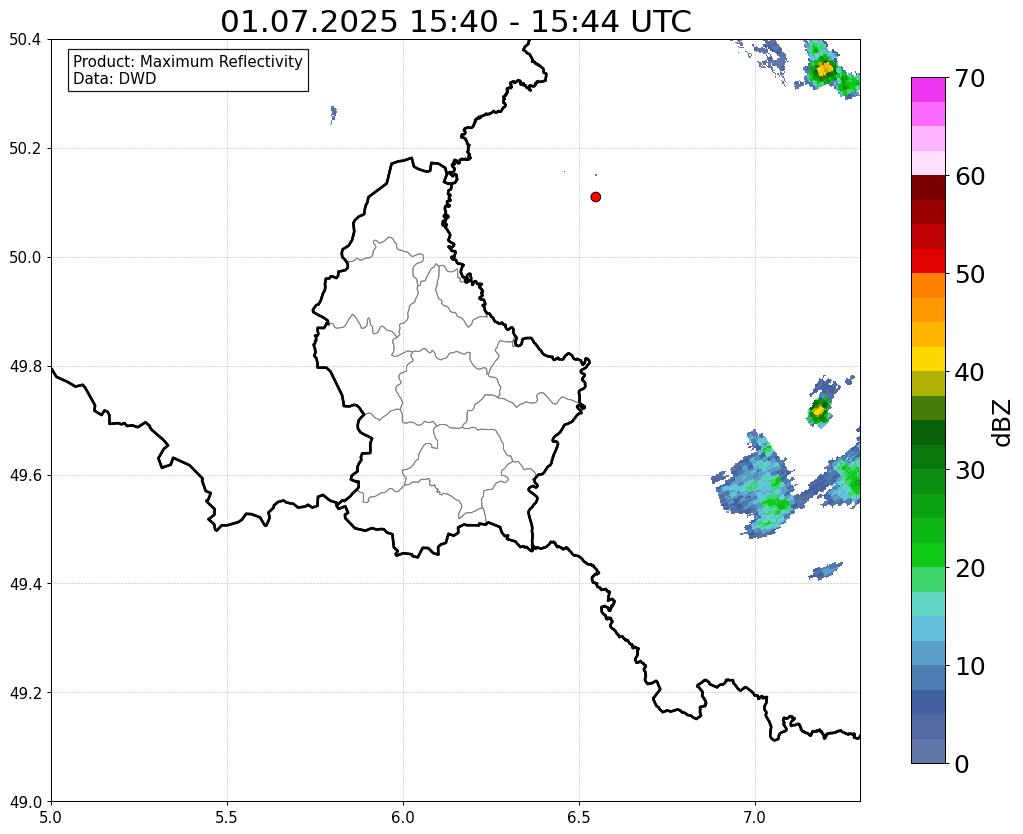Click the latitude tick label "49.4"
This screenshot has height=834, width=1023.
click(x=25, y=584)
